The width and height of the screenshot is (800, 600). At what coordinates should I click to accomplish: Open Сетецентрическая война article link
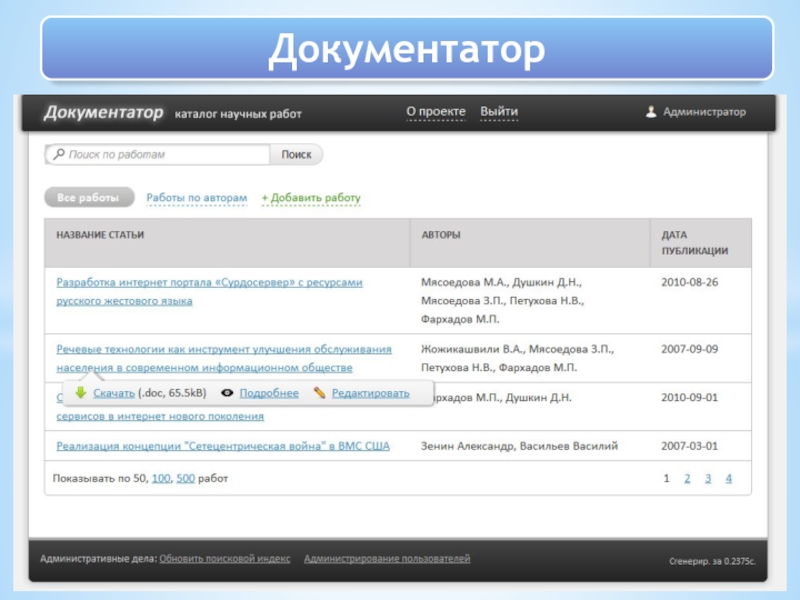tap(223, 445)
